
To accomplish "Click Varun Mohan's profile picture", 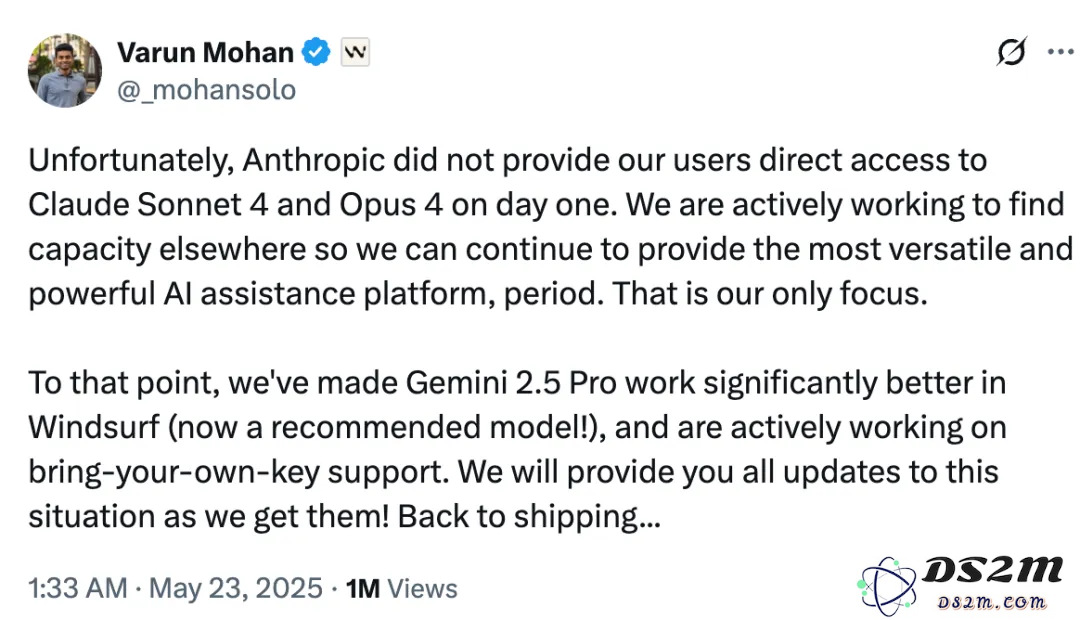I will click(x=65, y=70).
